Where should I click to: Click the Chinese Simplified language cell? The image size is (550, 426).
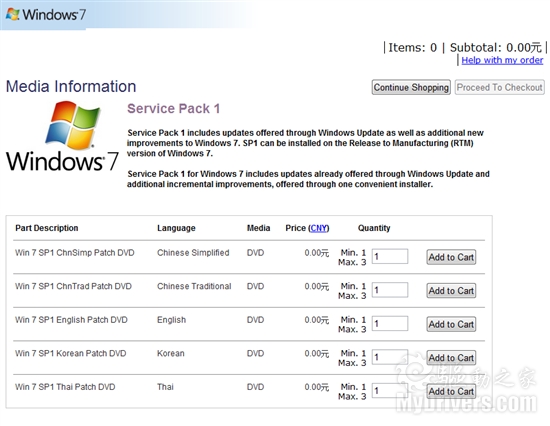193,253
